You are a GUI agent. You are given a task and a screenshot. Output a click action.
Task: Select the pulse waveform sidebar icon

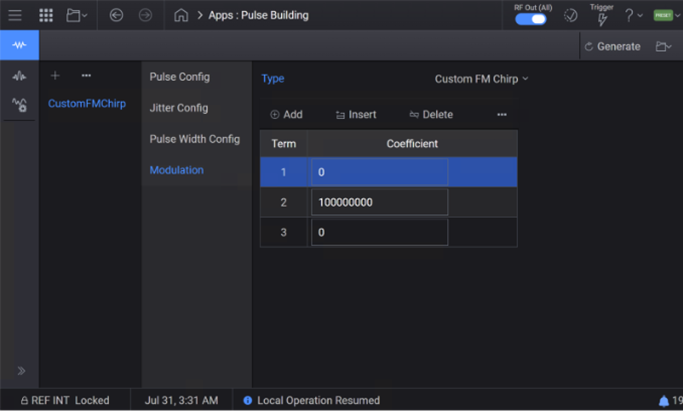[19, 45]
